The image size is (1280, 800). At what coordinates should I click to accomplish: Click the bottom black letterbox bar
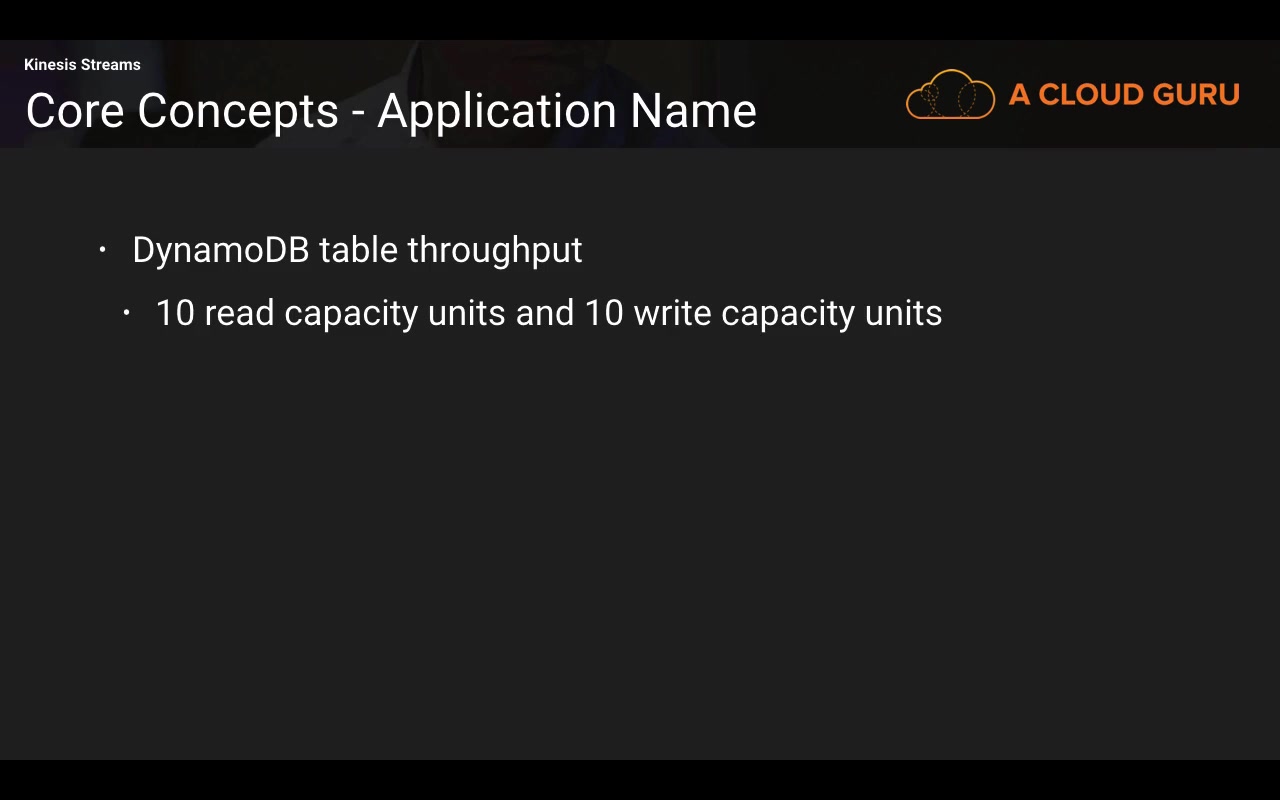(x=640, y=780)
